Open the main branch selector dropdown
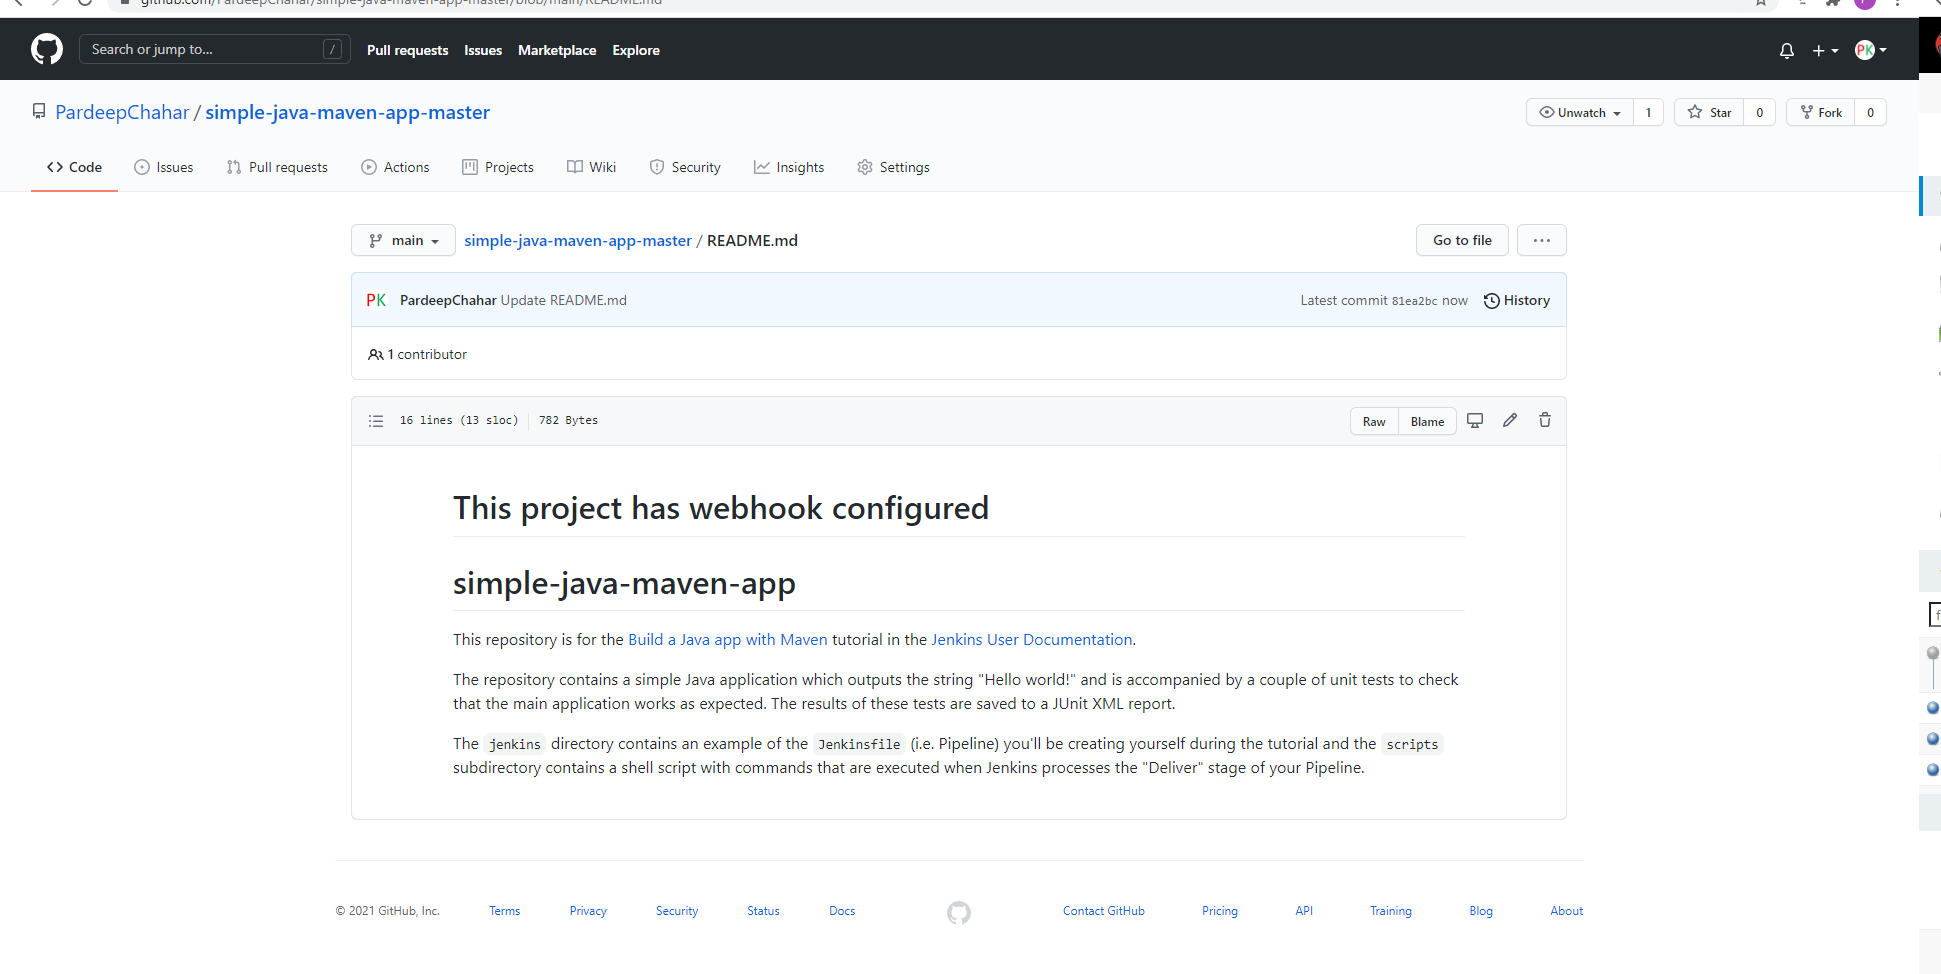 coord(403,240)
